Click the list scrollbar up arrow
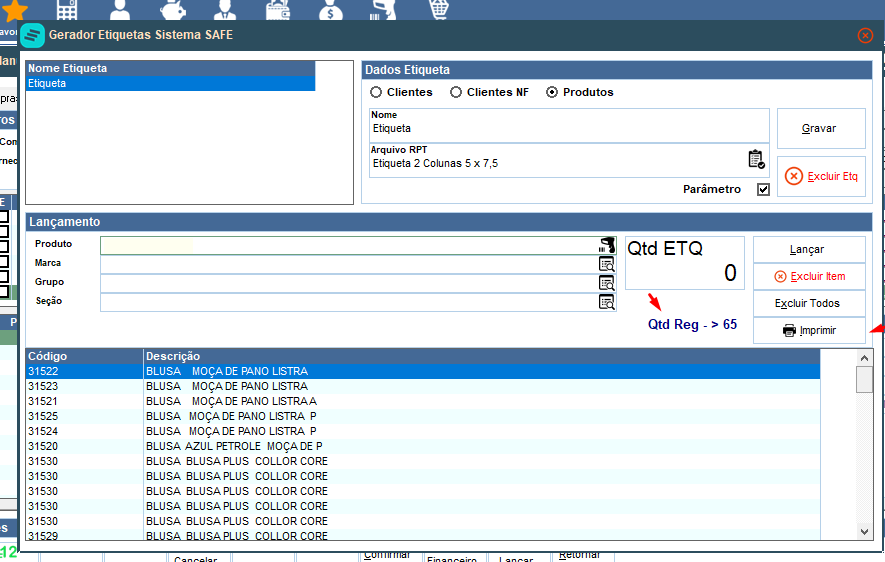 (x=864, y=358)
